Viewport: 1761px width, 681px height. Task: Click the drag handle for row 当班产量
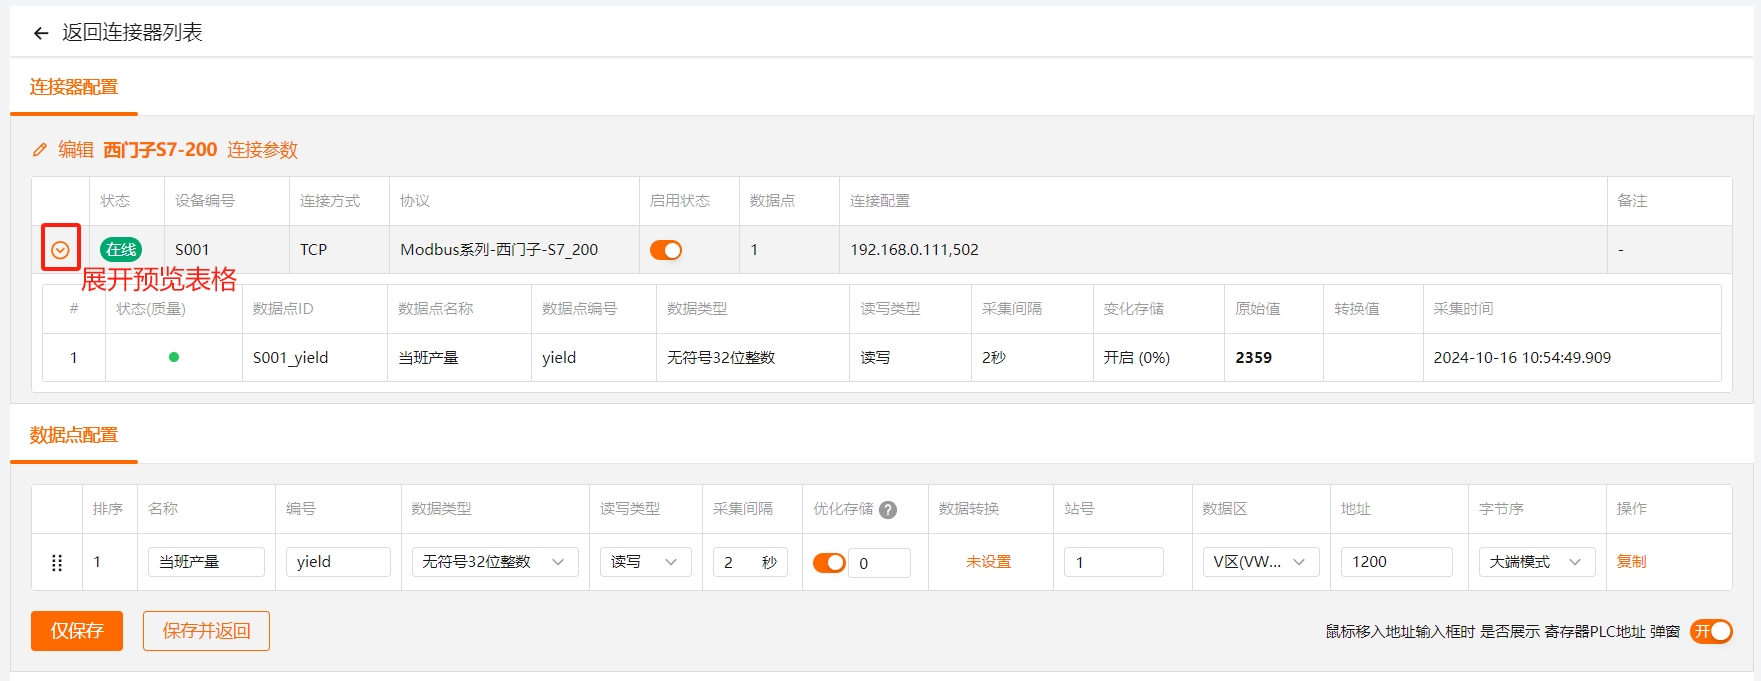point(57,563)
